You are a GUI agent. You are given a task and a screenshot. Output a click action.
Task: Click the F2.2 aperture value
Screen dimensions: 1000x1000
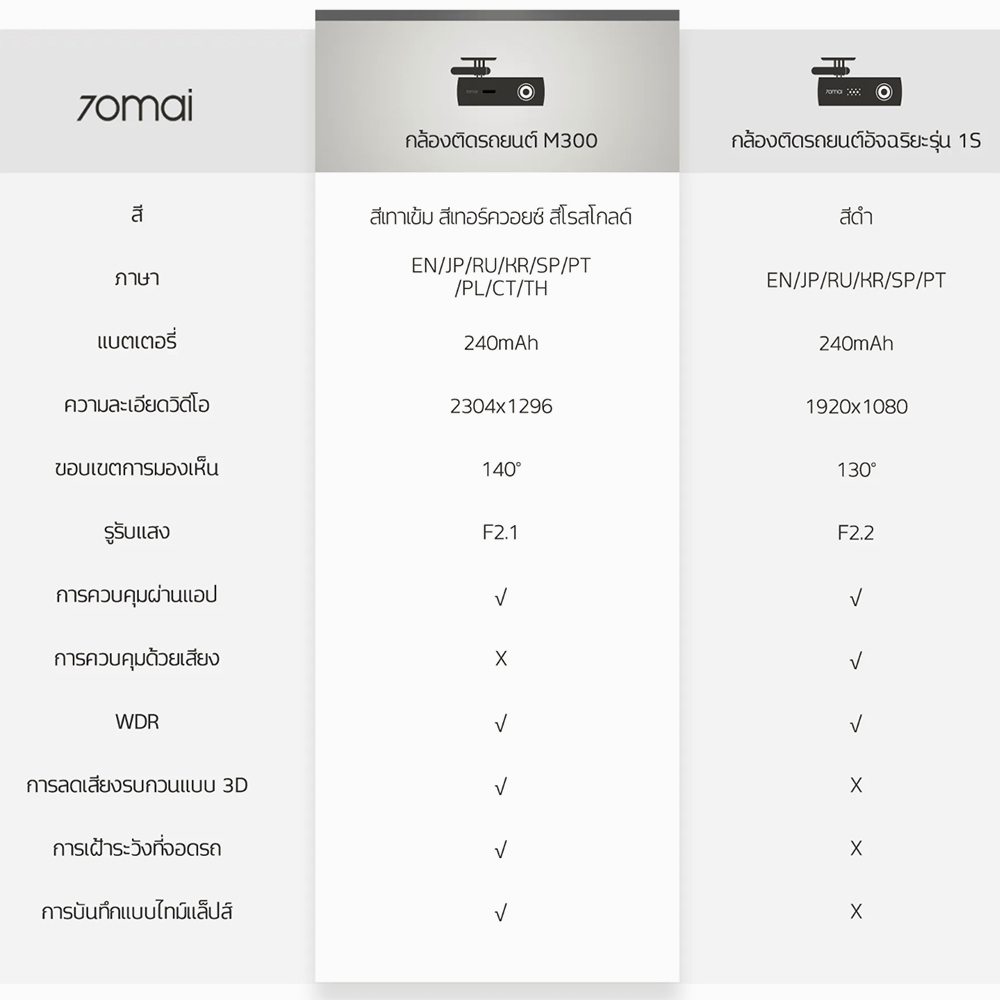click(856, 533)
